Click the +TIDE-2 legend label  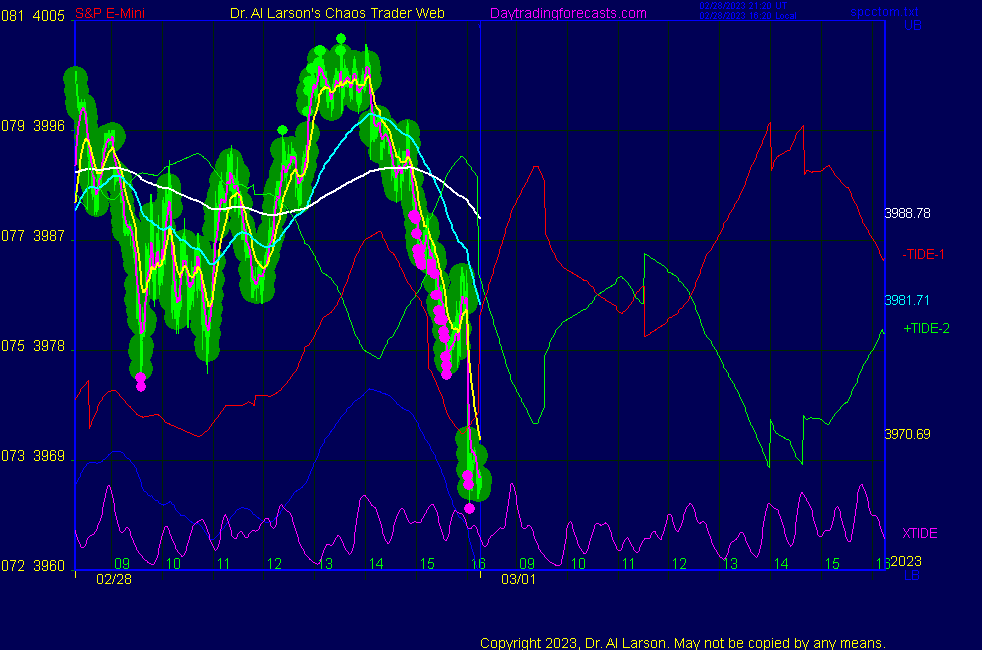926,328
